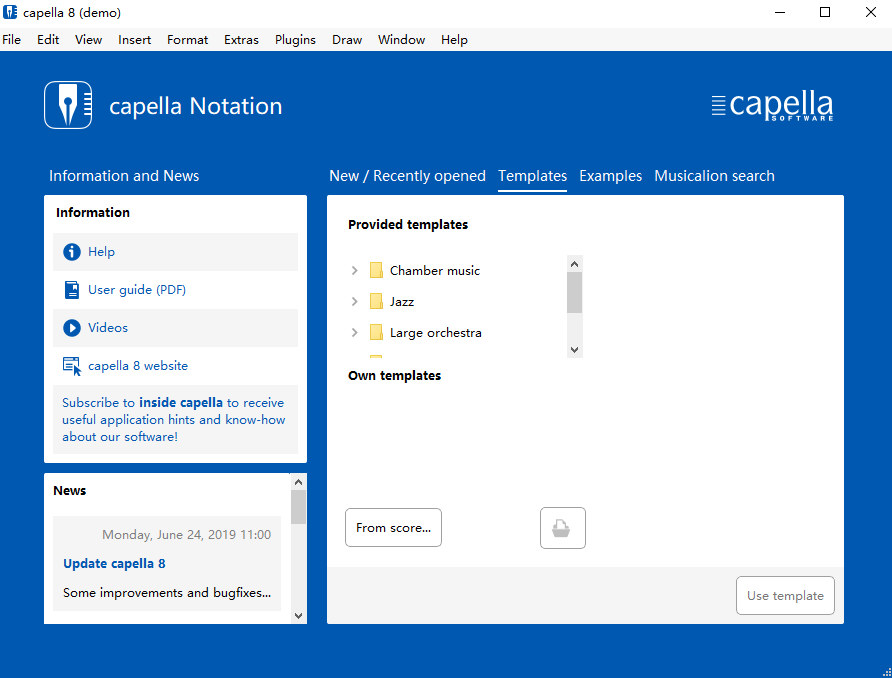Open the Musicalion search tab
The image size is (892, 678).
pos(714,175)
